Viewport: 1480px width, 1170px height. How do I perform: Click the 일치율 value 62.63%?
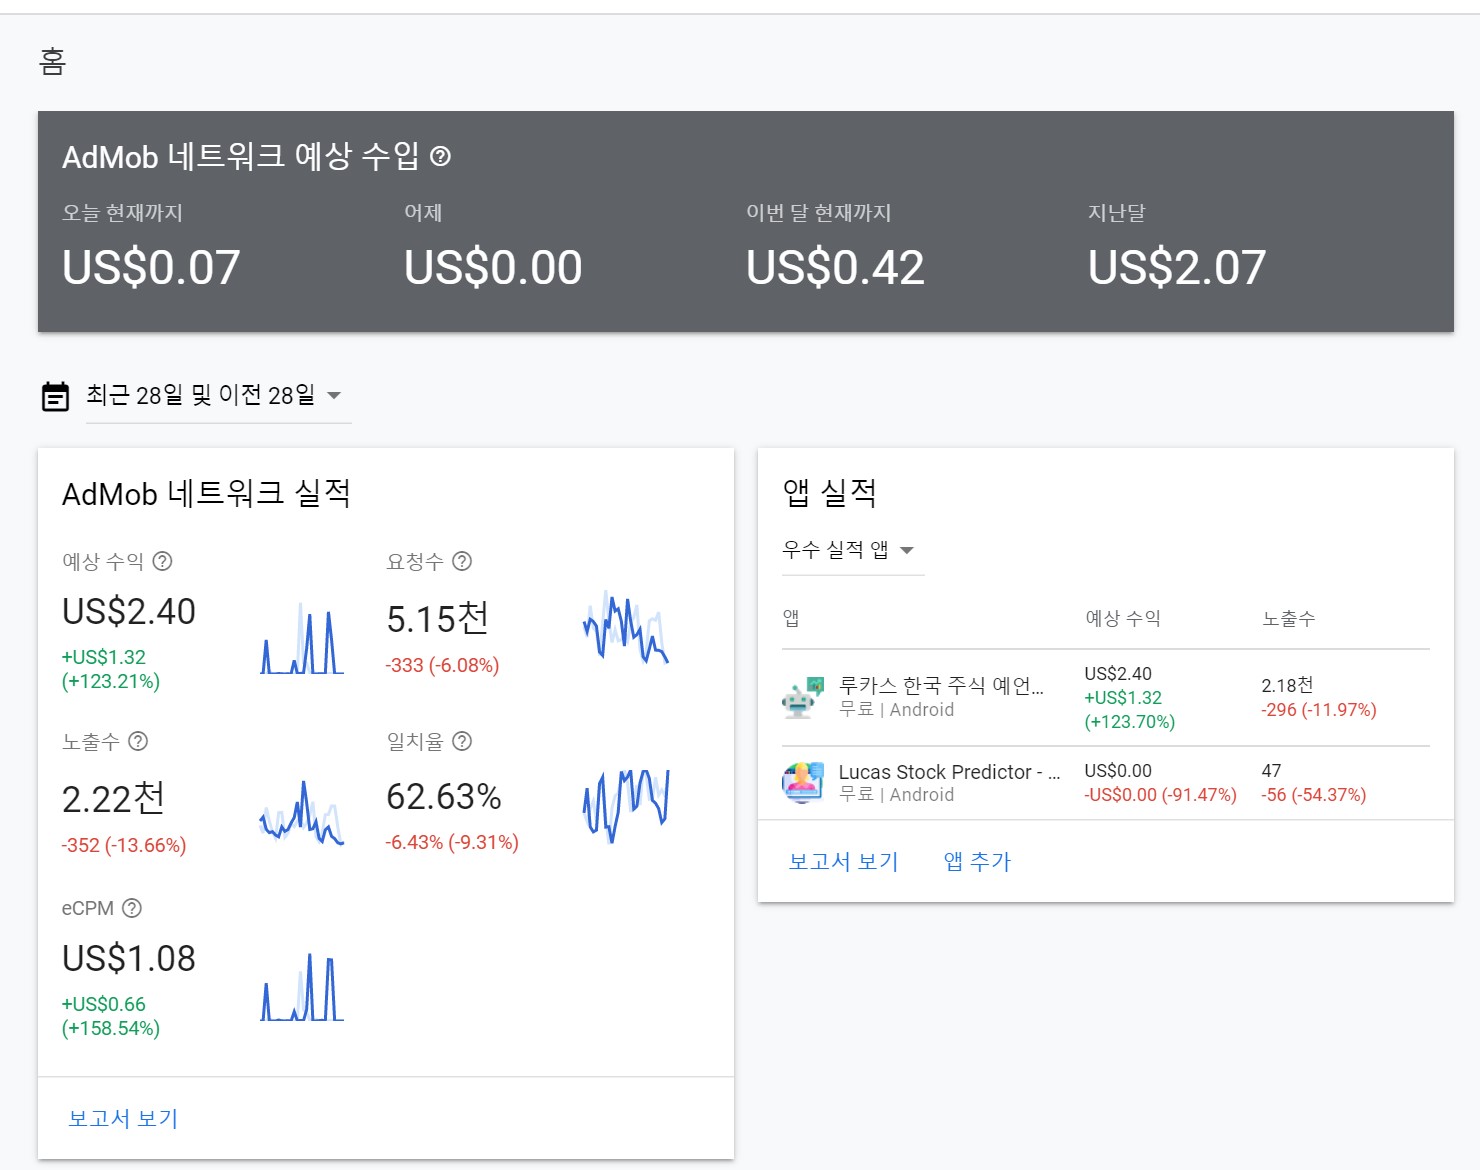tap(444, 797)
